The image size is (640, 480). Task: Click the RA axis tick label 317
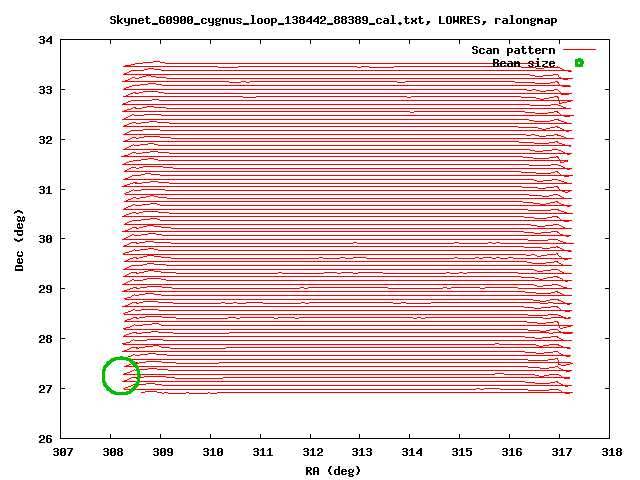562,452
